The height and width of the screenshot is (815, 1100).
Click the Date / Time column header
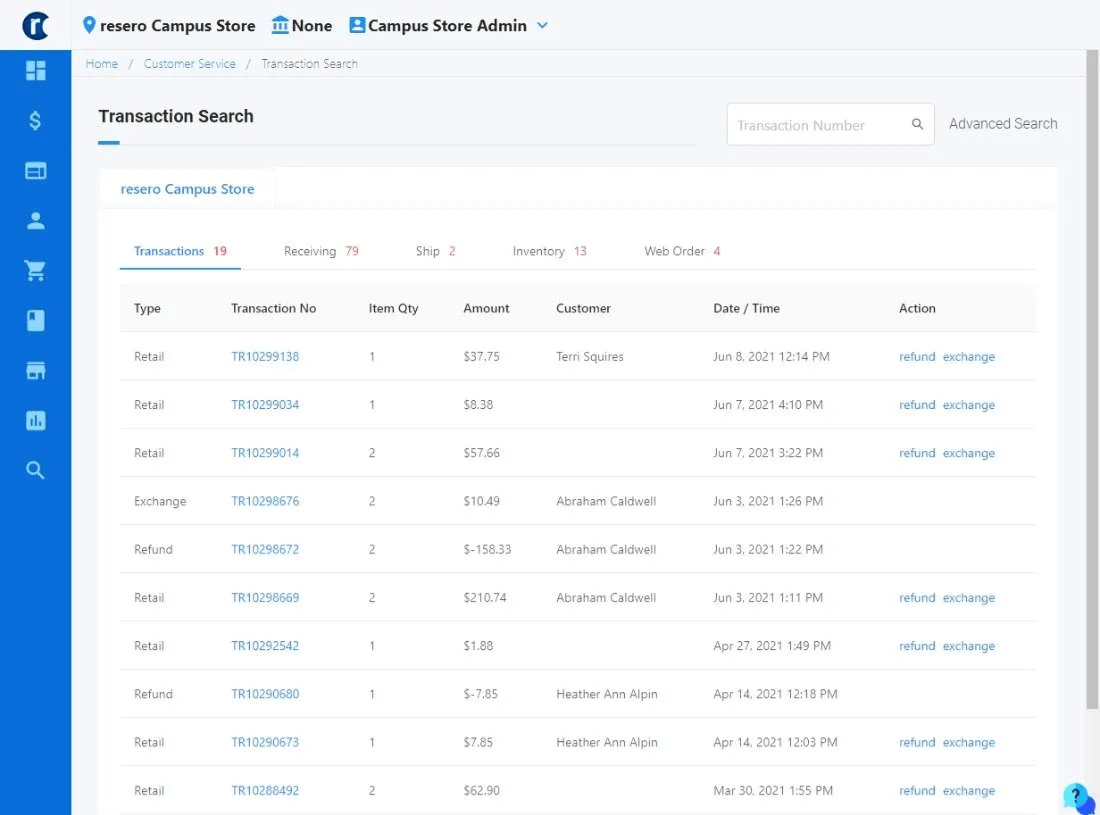click(x=746, y=308)
